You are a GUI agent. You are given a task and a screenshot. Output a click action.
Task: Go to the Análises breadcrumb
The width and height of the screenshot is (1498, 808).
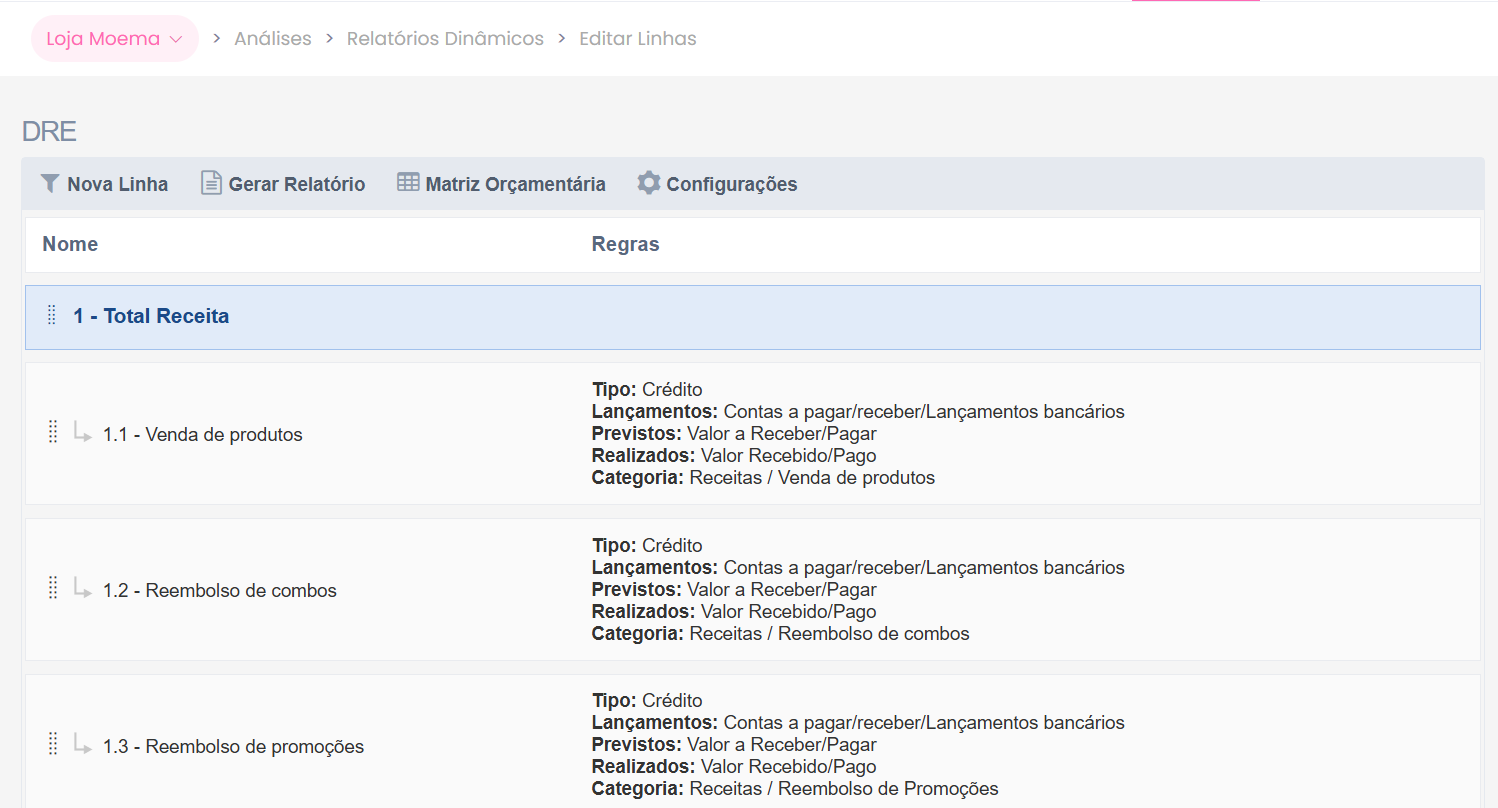273,39
